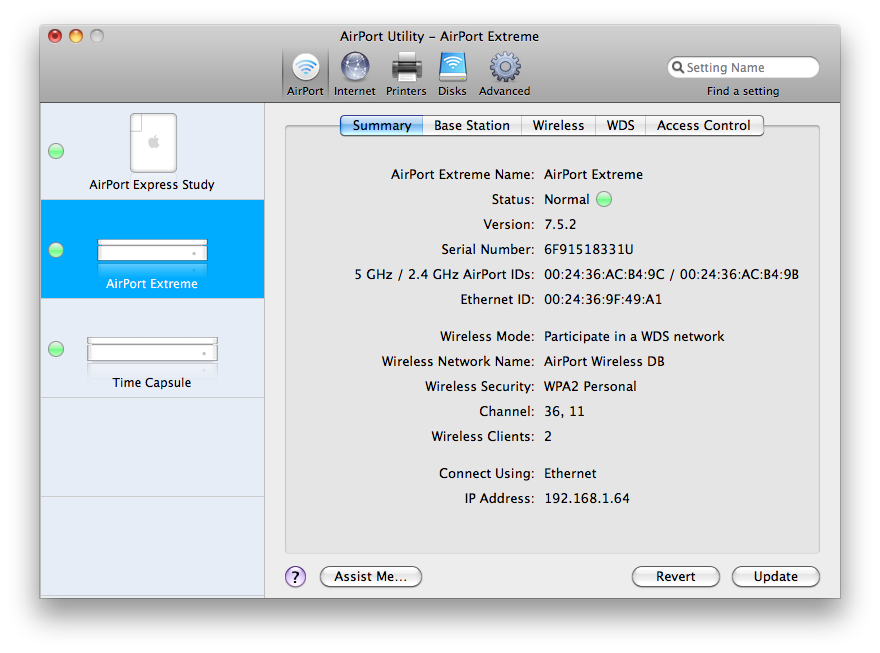The height and width of the screenshot is (653, 880).
Task: Click the purple help question mark button
Action: [x=295, y=576]
